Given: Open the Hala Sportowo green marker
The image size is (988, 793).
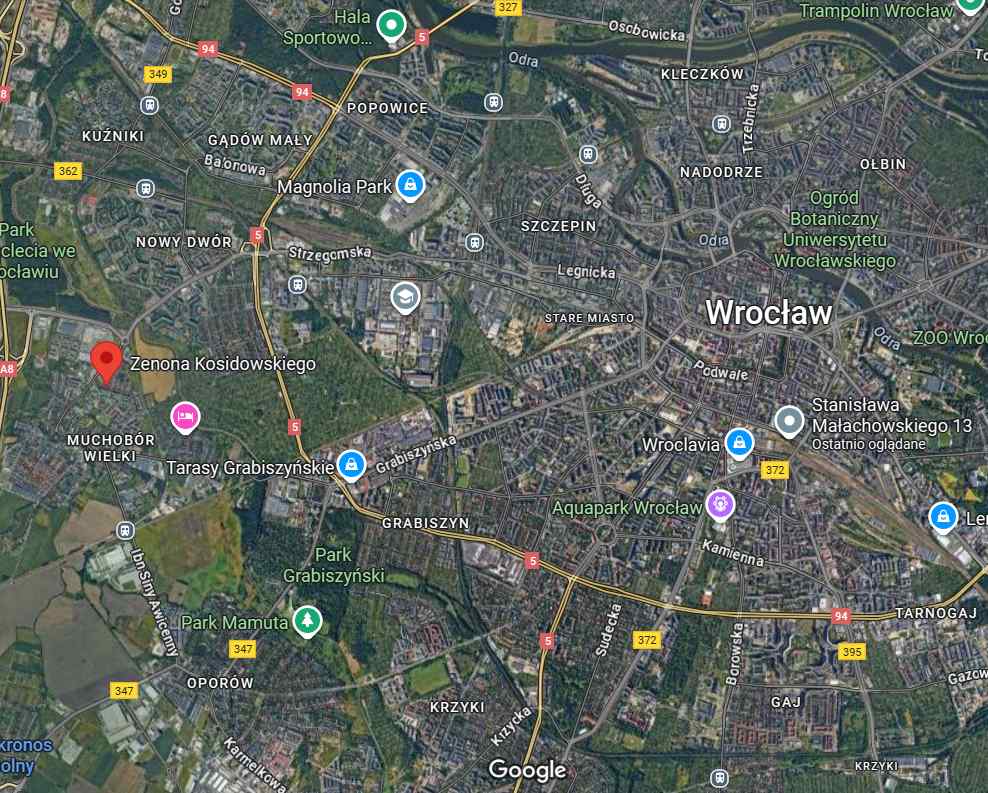Looking at the screenshot, I should (x=391, y=26).
